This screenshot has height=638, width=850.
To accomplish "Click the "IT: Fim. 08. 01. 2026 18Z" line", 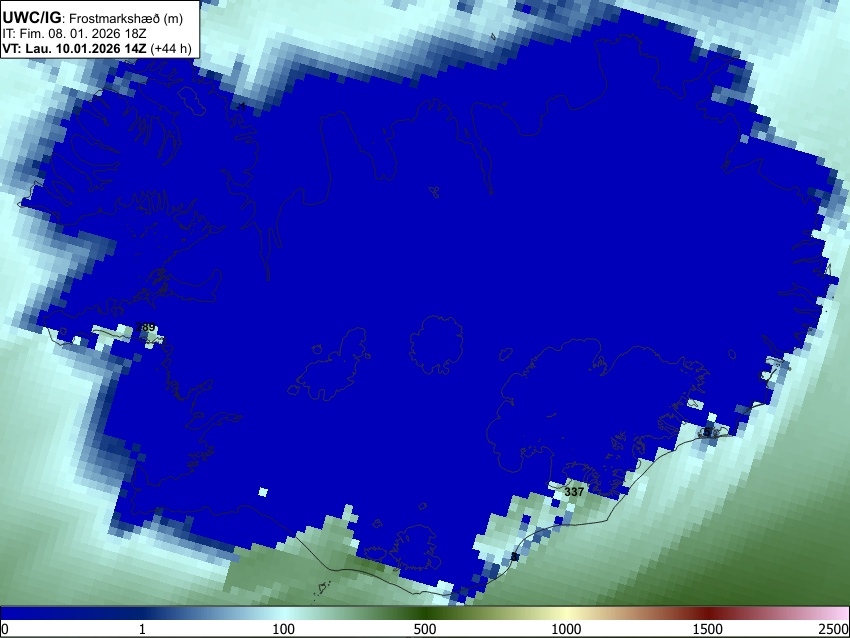I will pyautogui.click(x=74, y=34).
